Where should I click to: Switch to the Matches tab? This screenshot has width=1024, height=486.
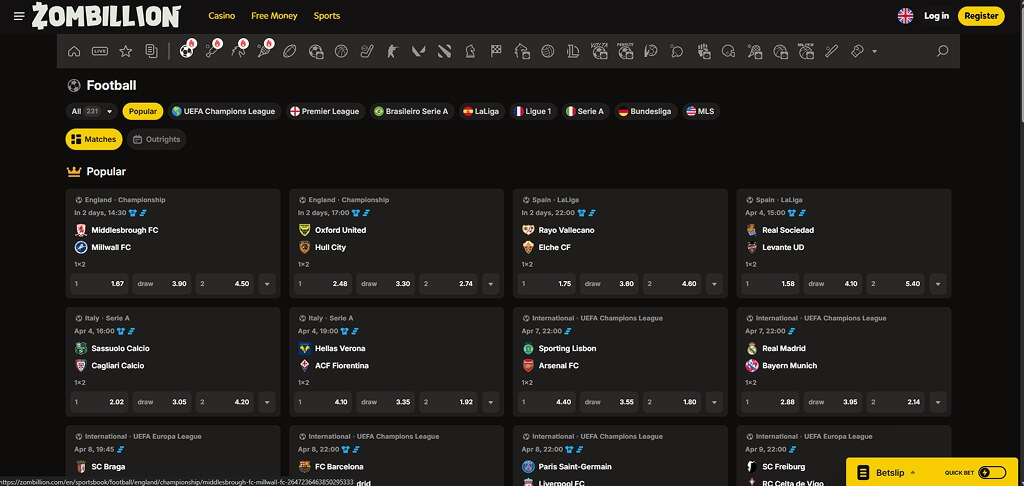pyautogui.click(x=94, y=139)
